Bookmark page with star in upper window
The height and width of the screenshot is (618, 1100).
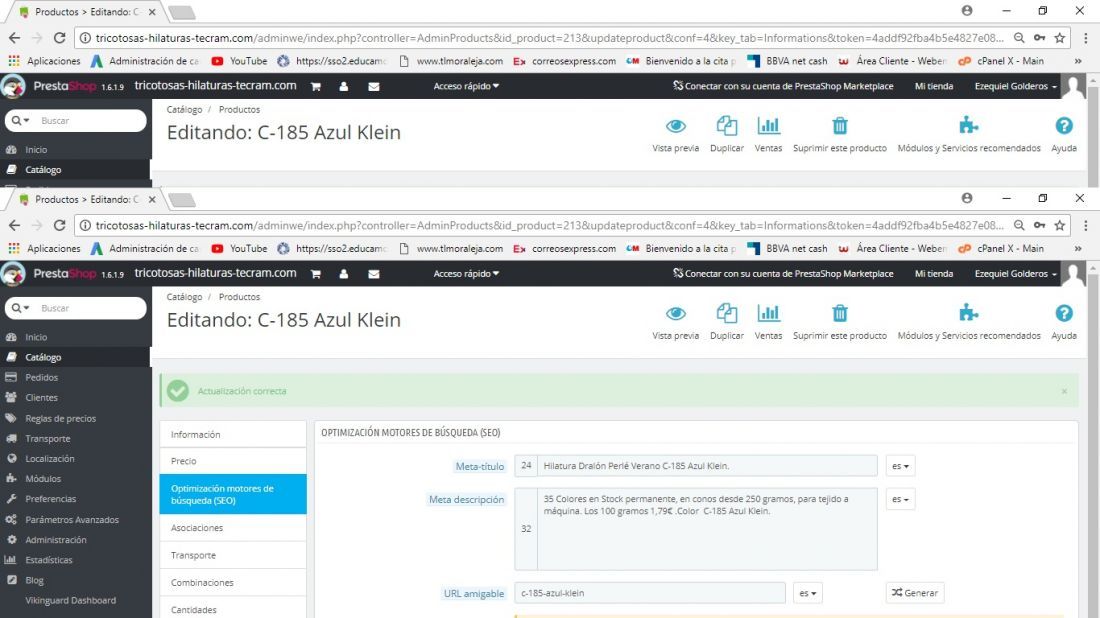tap(1059, 38)
